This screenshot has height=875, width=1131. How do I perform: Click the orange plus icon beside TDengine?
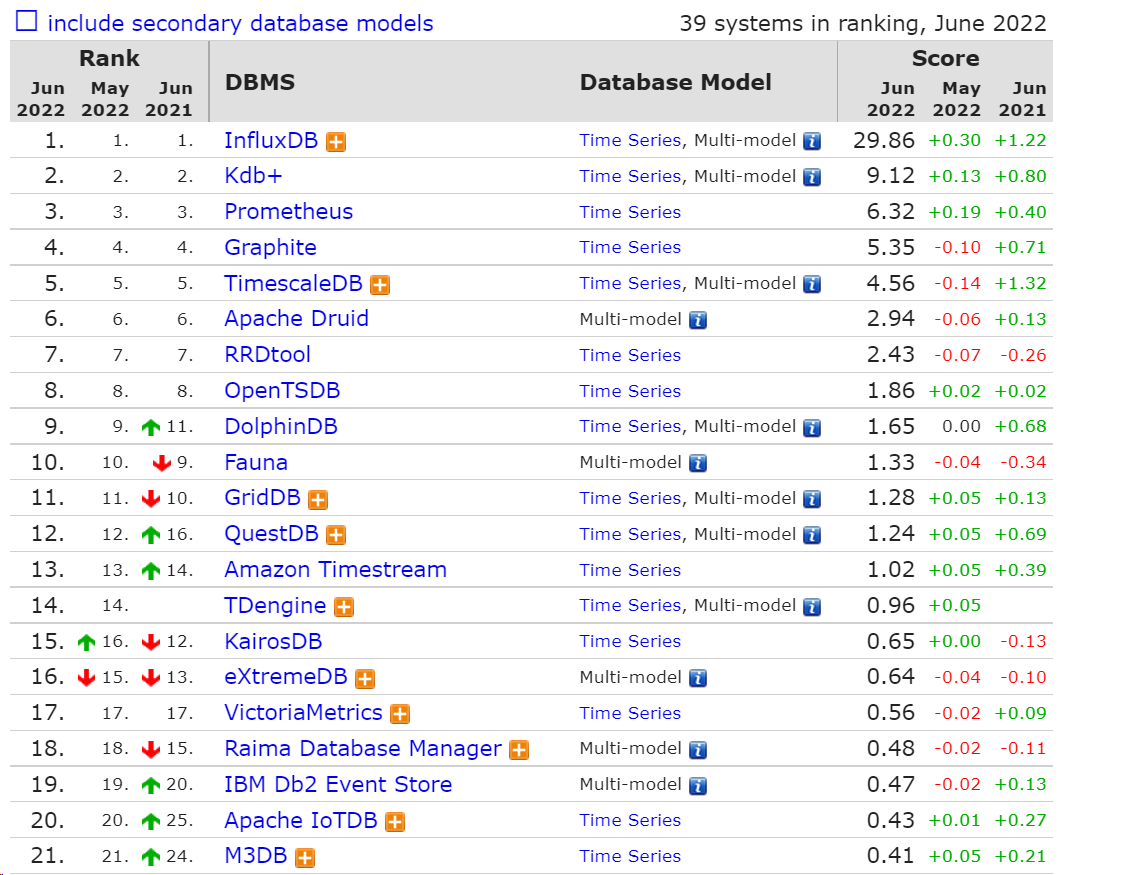coord(343,607)
